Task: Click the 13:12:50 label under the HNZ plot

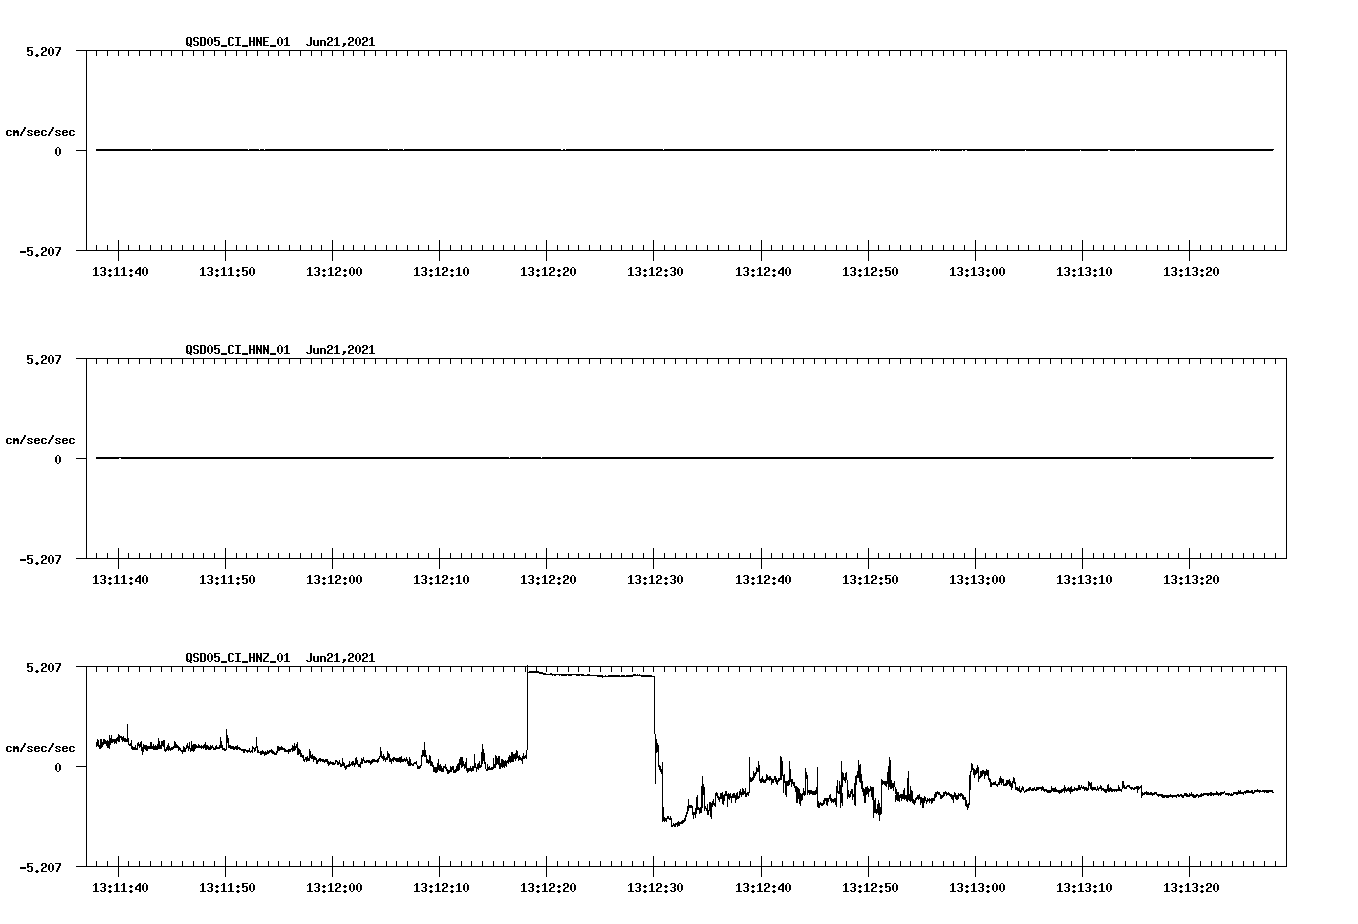Action: click(x=870, y=888)
